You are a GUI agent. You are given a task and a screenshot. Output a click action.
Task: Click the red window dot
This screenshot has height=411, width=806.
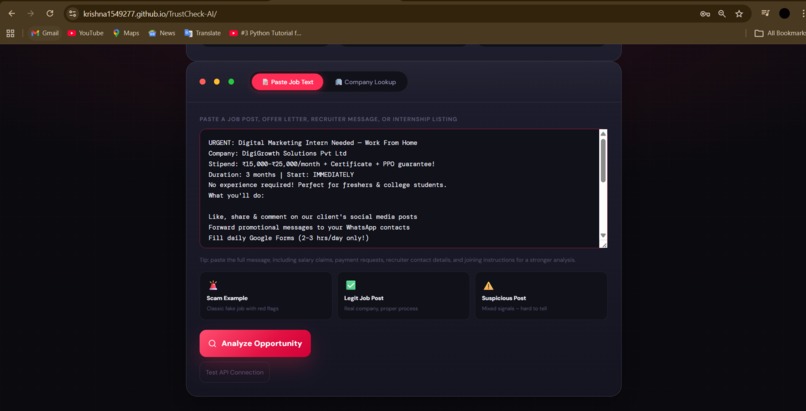pos(203,82)
